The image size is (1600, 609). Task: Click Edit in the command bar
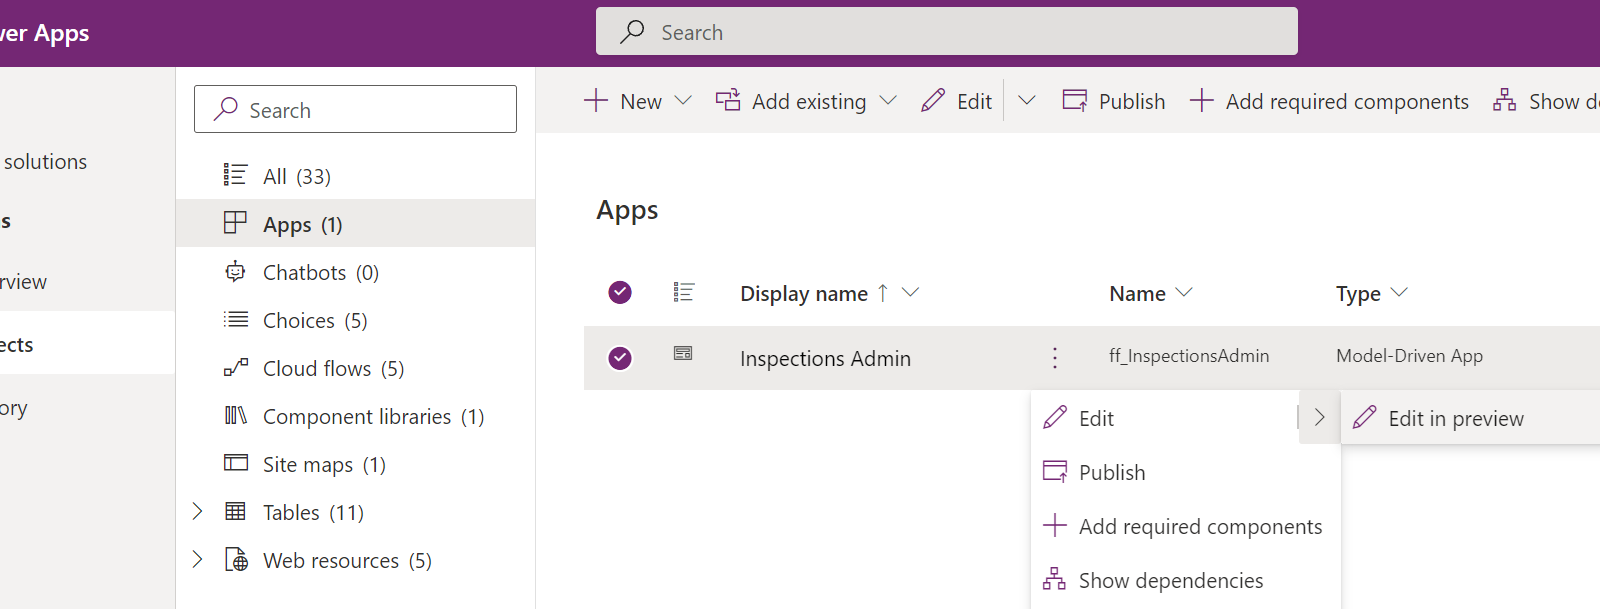coord(974,101)
